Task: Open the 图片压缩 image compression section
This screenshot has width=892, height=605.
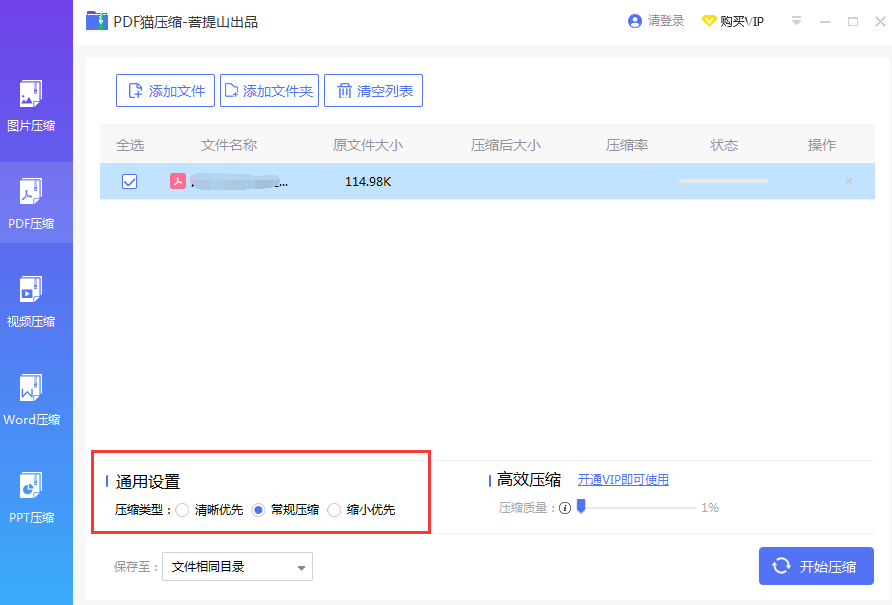Action: [31, 106]
